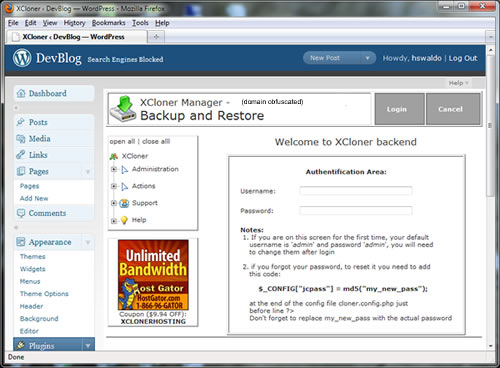Open the Bookmarks menu
Screen dimensions: 500x368
[109, 23]
